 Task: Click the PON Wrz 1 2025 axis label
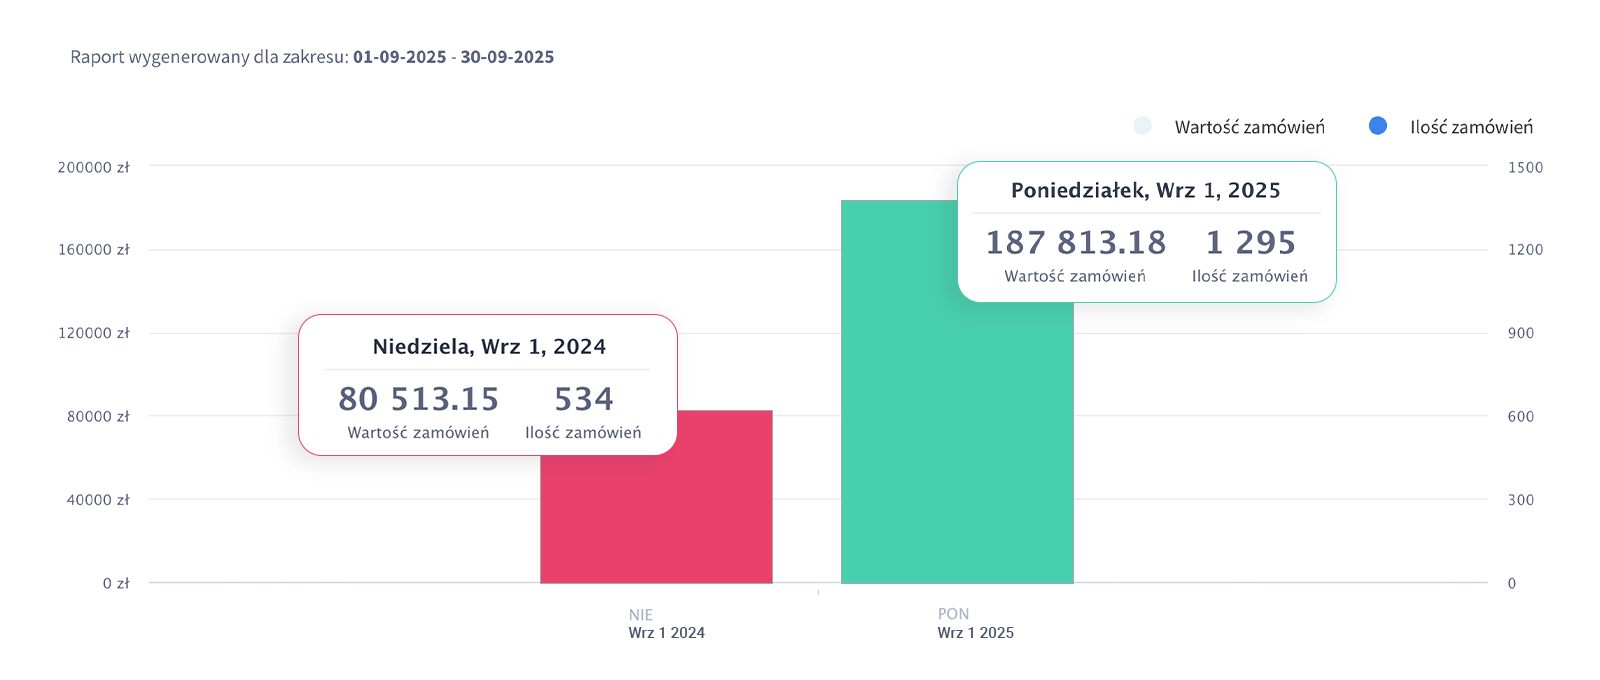[x=975, y=623]
